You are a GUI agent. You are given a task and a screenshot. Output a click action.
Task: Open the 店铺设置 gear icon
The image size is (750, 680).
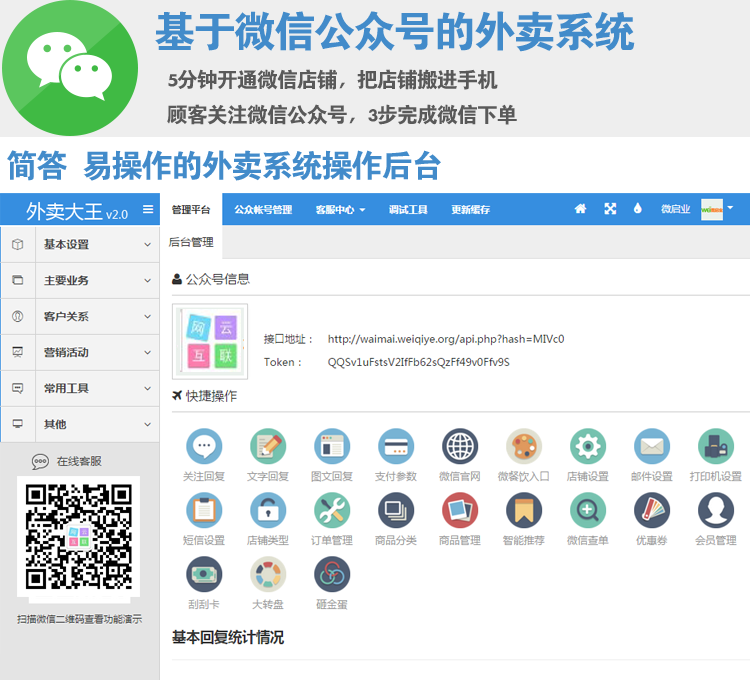coord(588,446)
